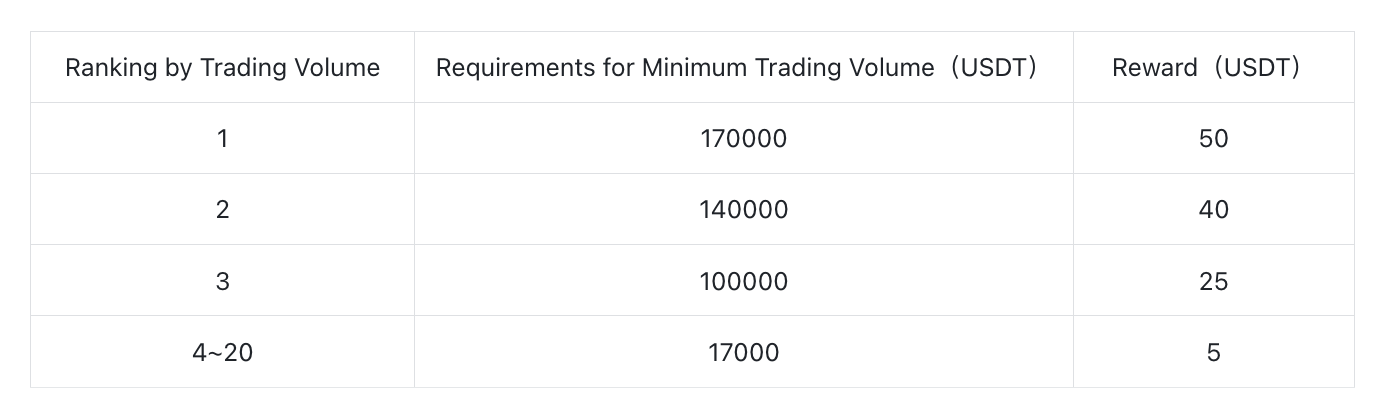This screenshot has width=1384, height=416.
Task: Select the reward value 25
Action: pyautogui.click(x=1213, y=281)
